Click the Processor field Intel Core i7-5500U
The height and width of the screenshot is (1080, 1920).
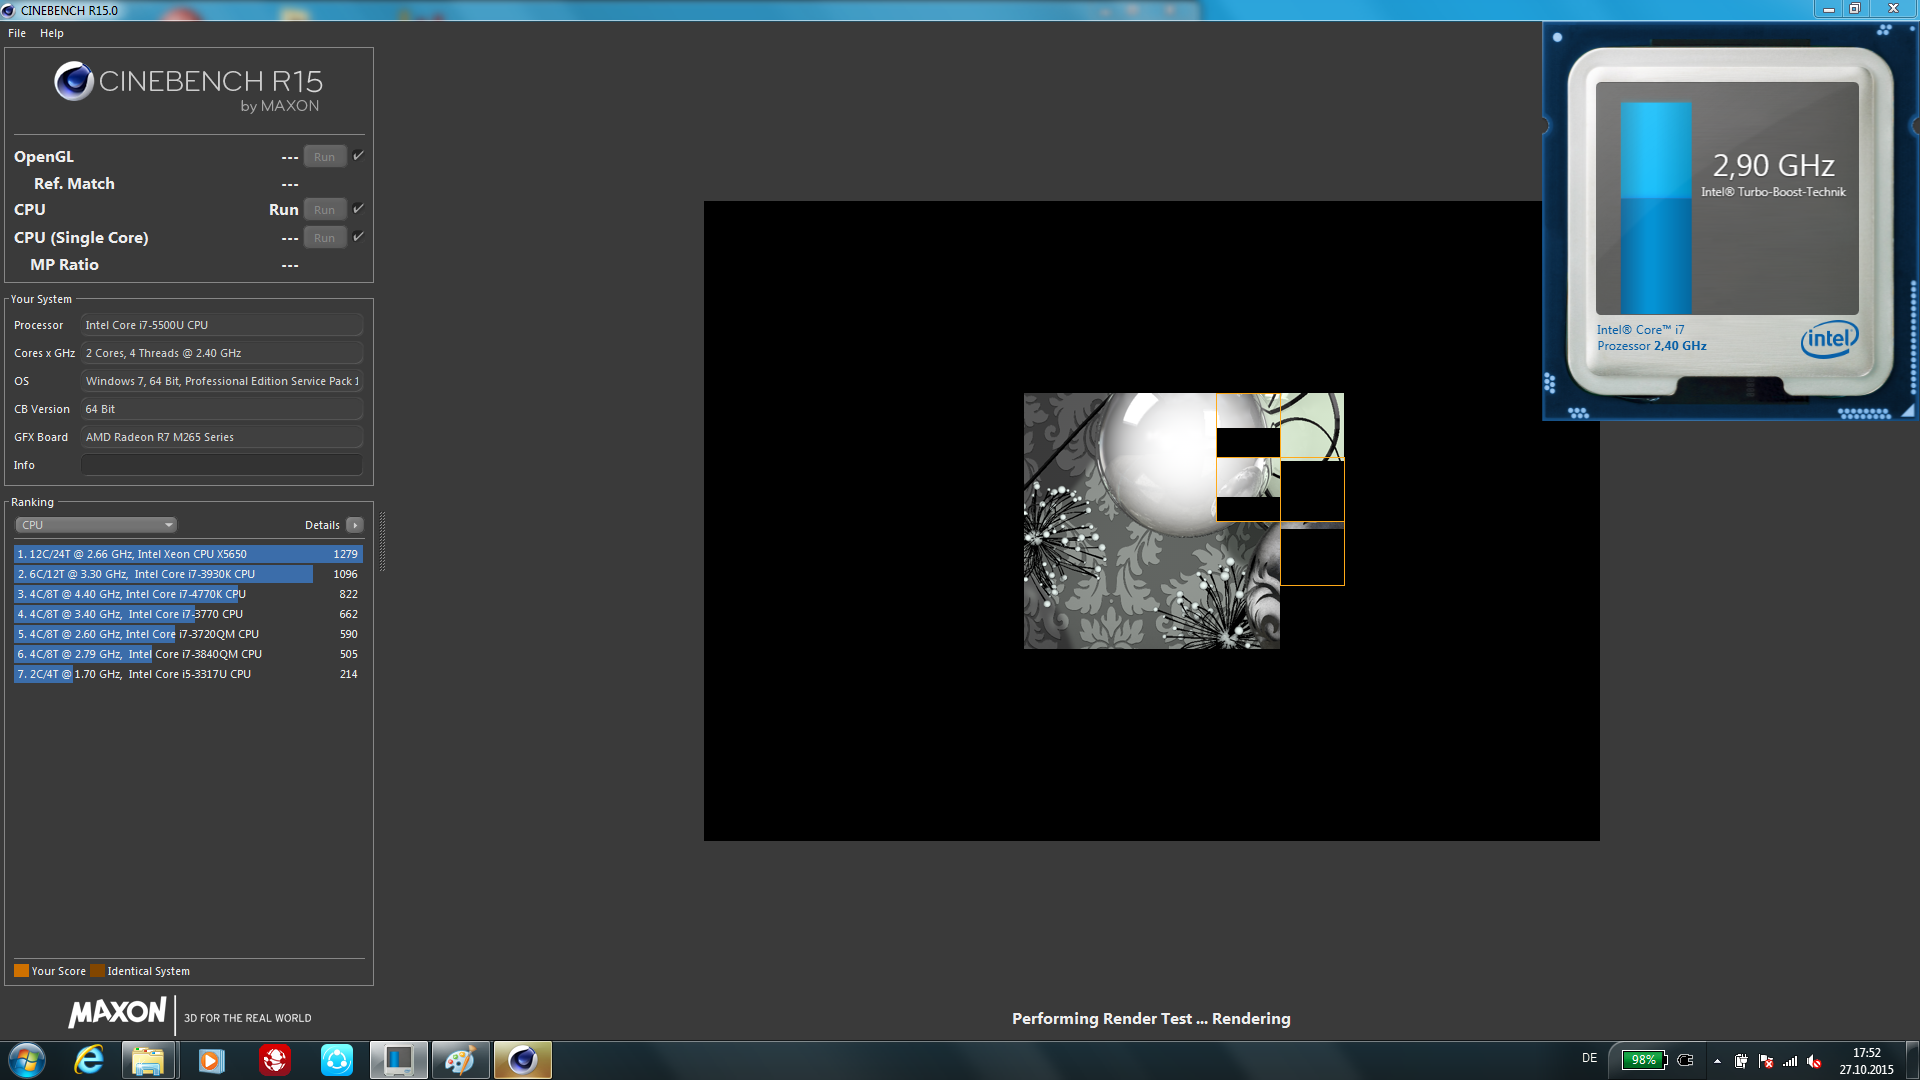[x=222, y=325]
